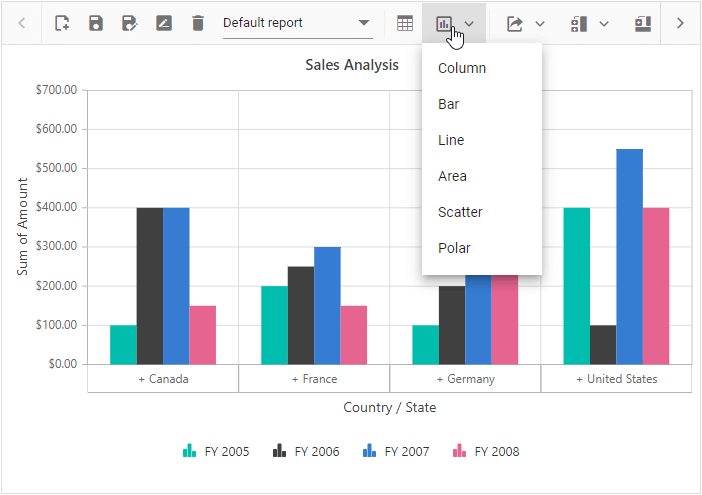Viewport: 702px width, 495px height.
Task: Click FY 2007 blue legend swatch
Action: click(x=370, y=451)
